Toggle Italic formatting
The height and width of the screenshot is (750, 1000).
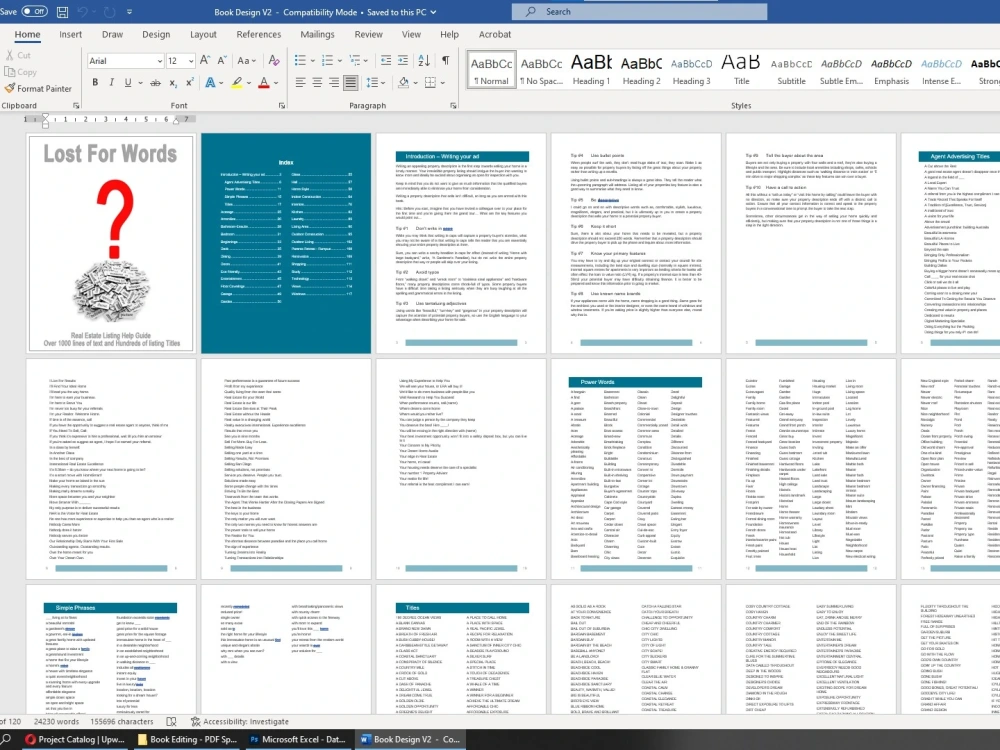pyautogui.click(x=112, y=82)
